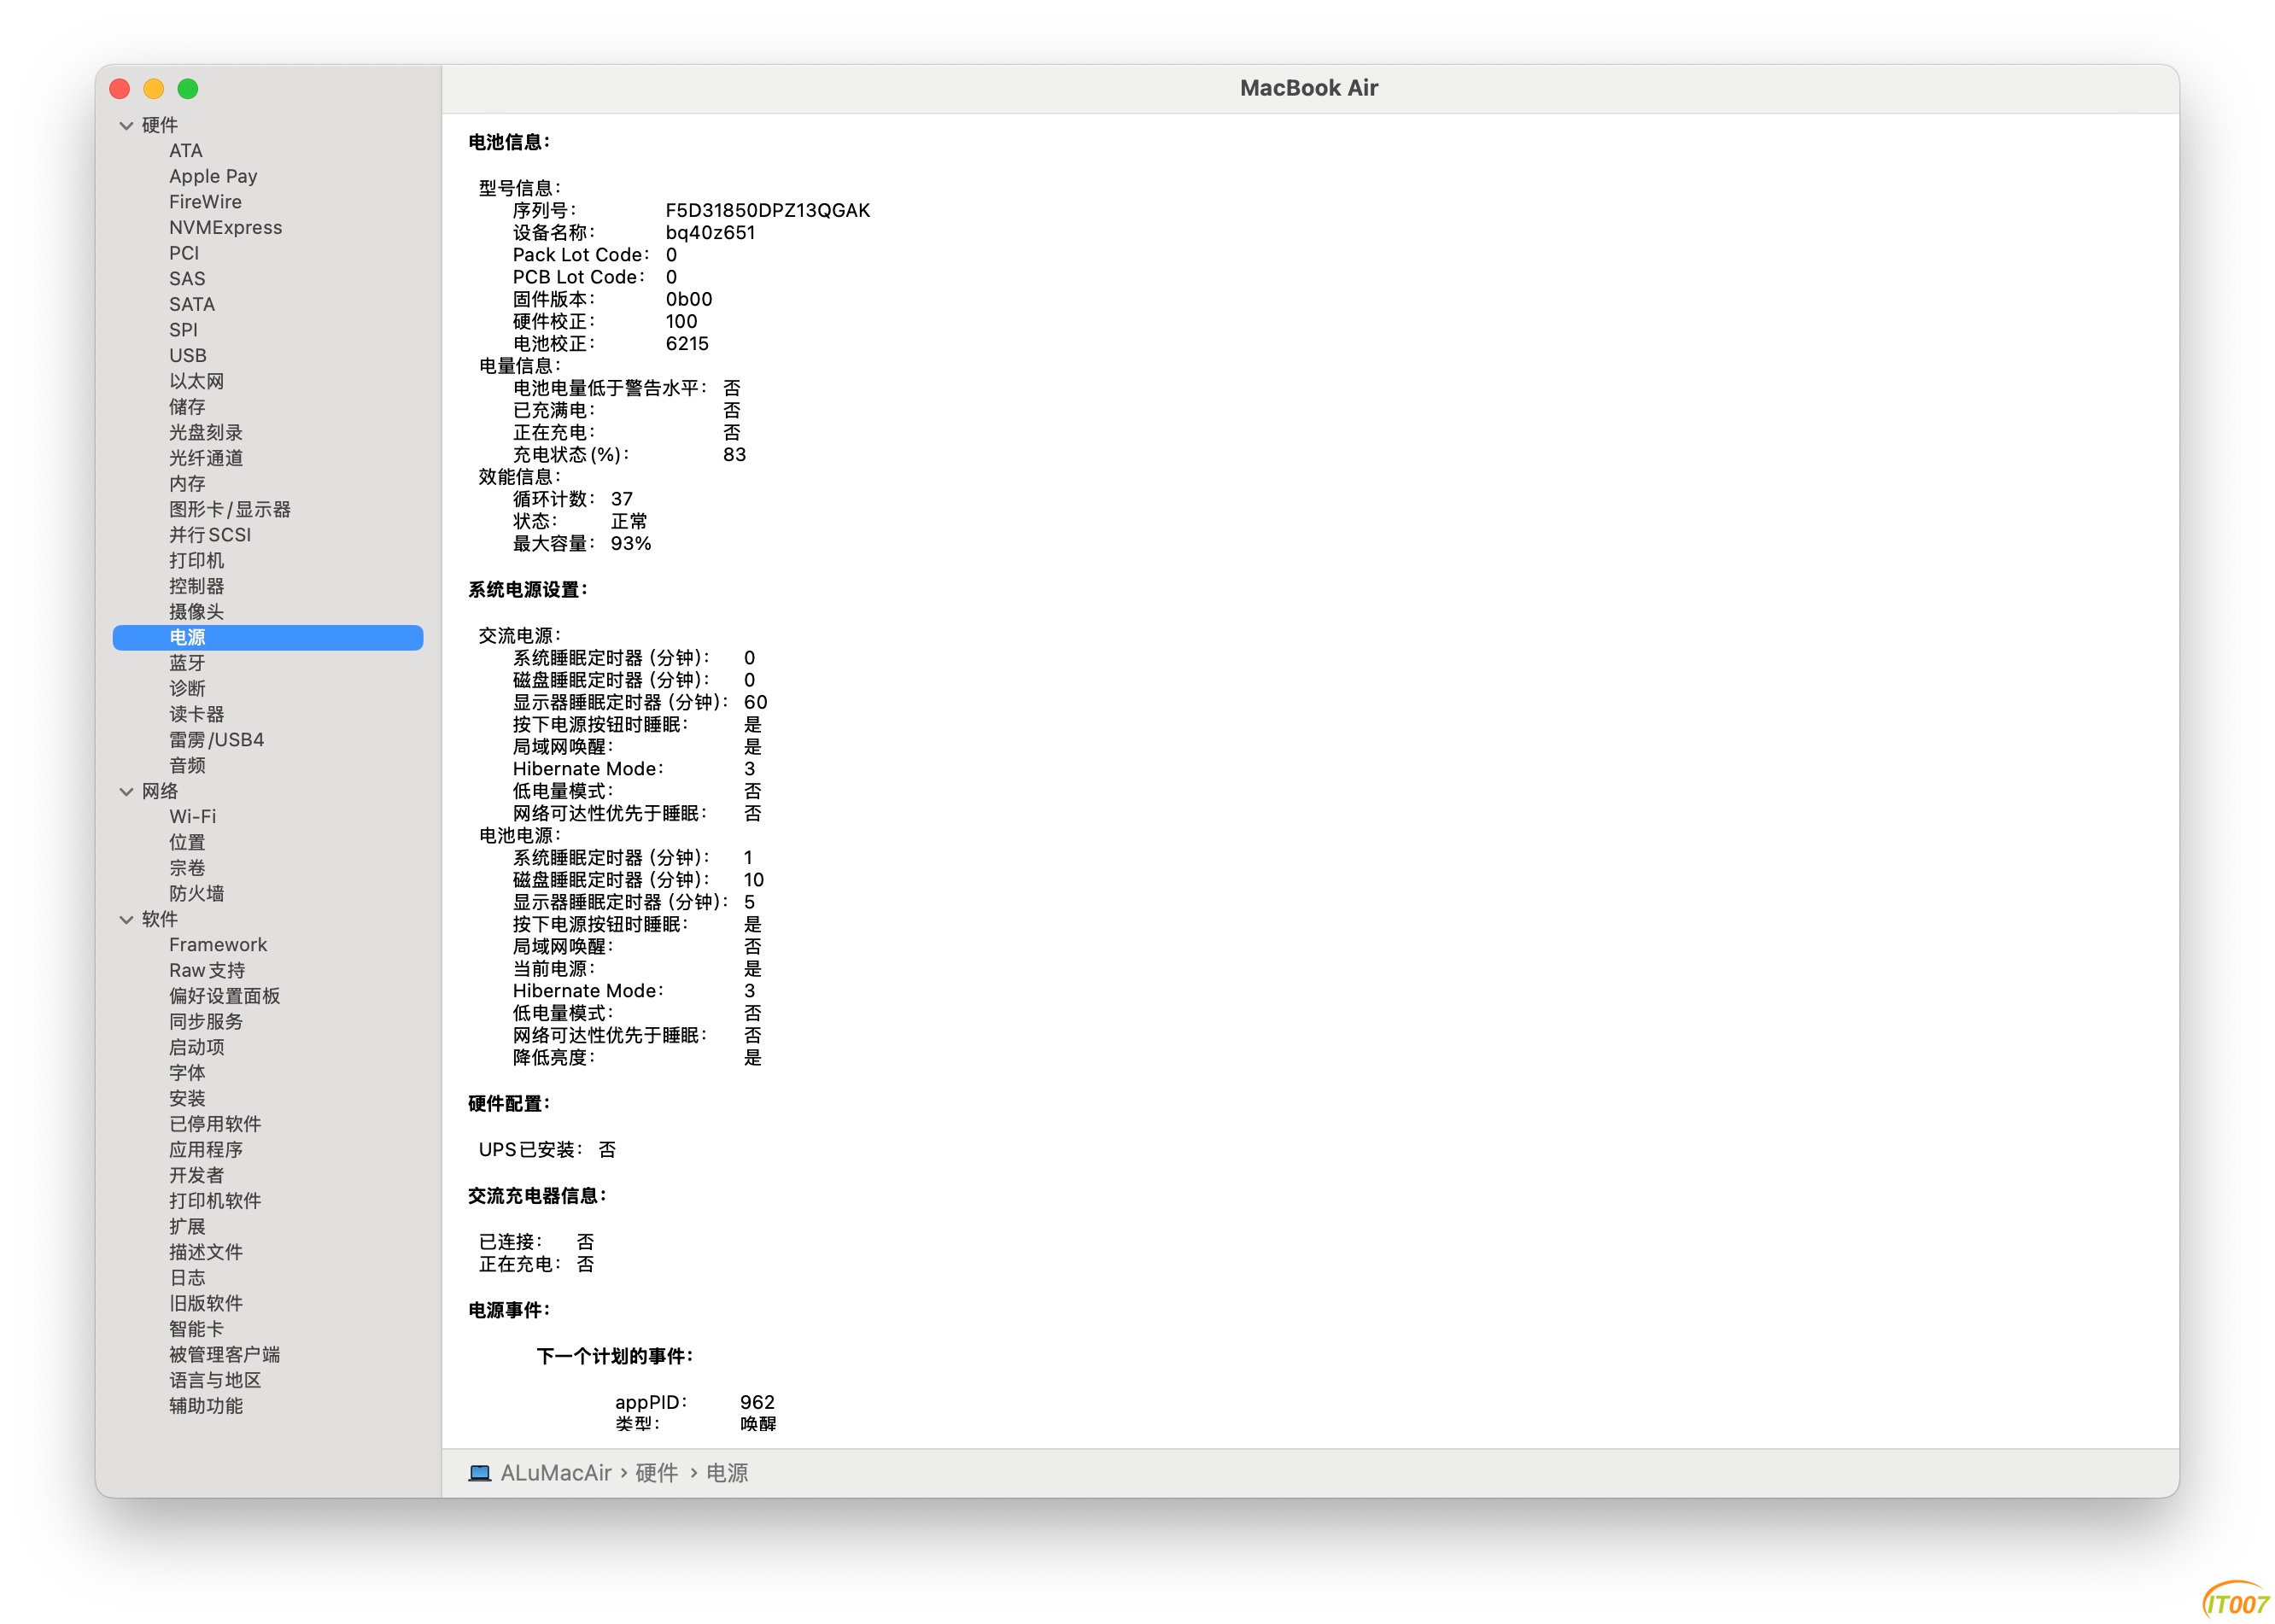Screen dimensions: 2275x1624
Task: Click the red close window button
Action: tap(120, 89)
